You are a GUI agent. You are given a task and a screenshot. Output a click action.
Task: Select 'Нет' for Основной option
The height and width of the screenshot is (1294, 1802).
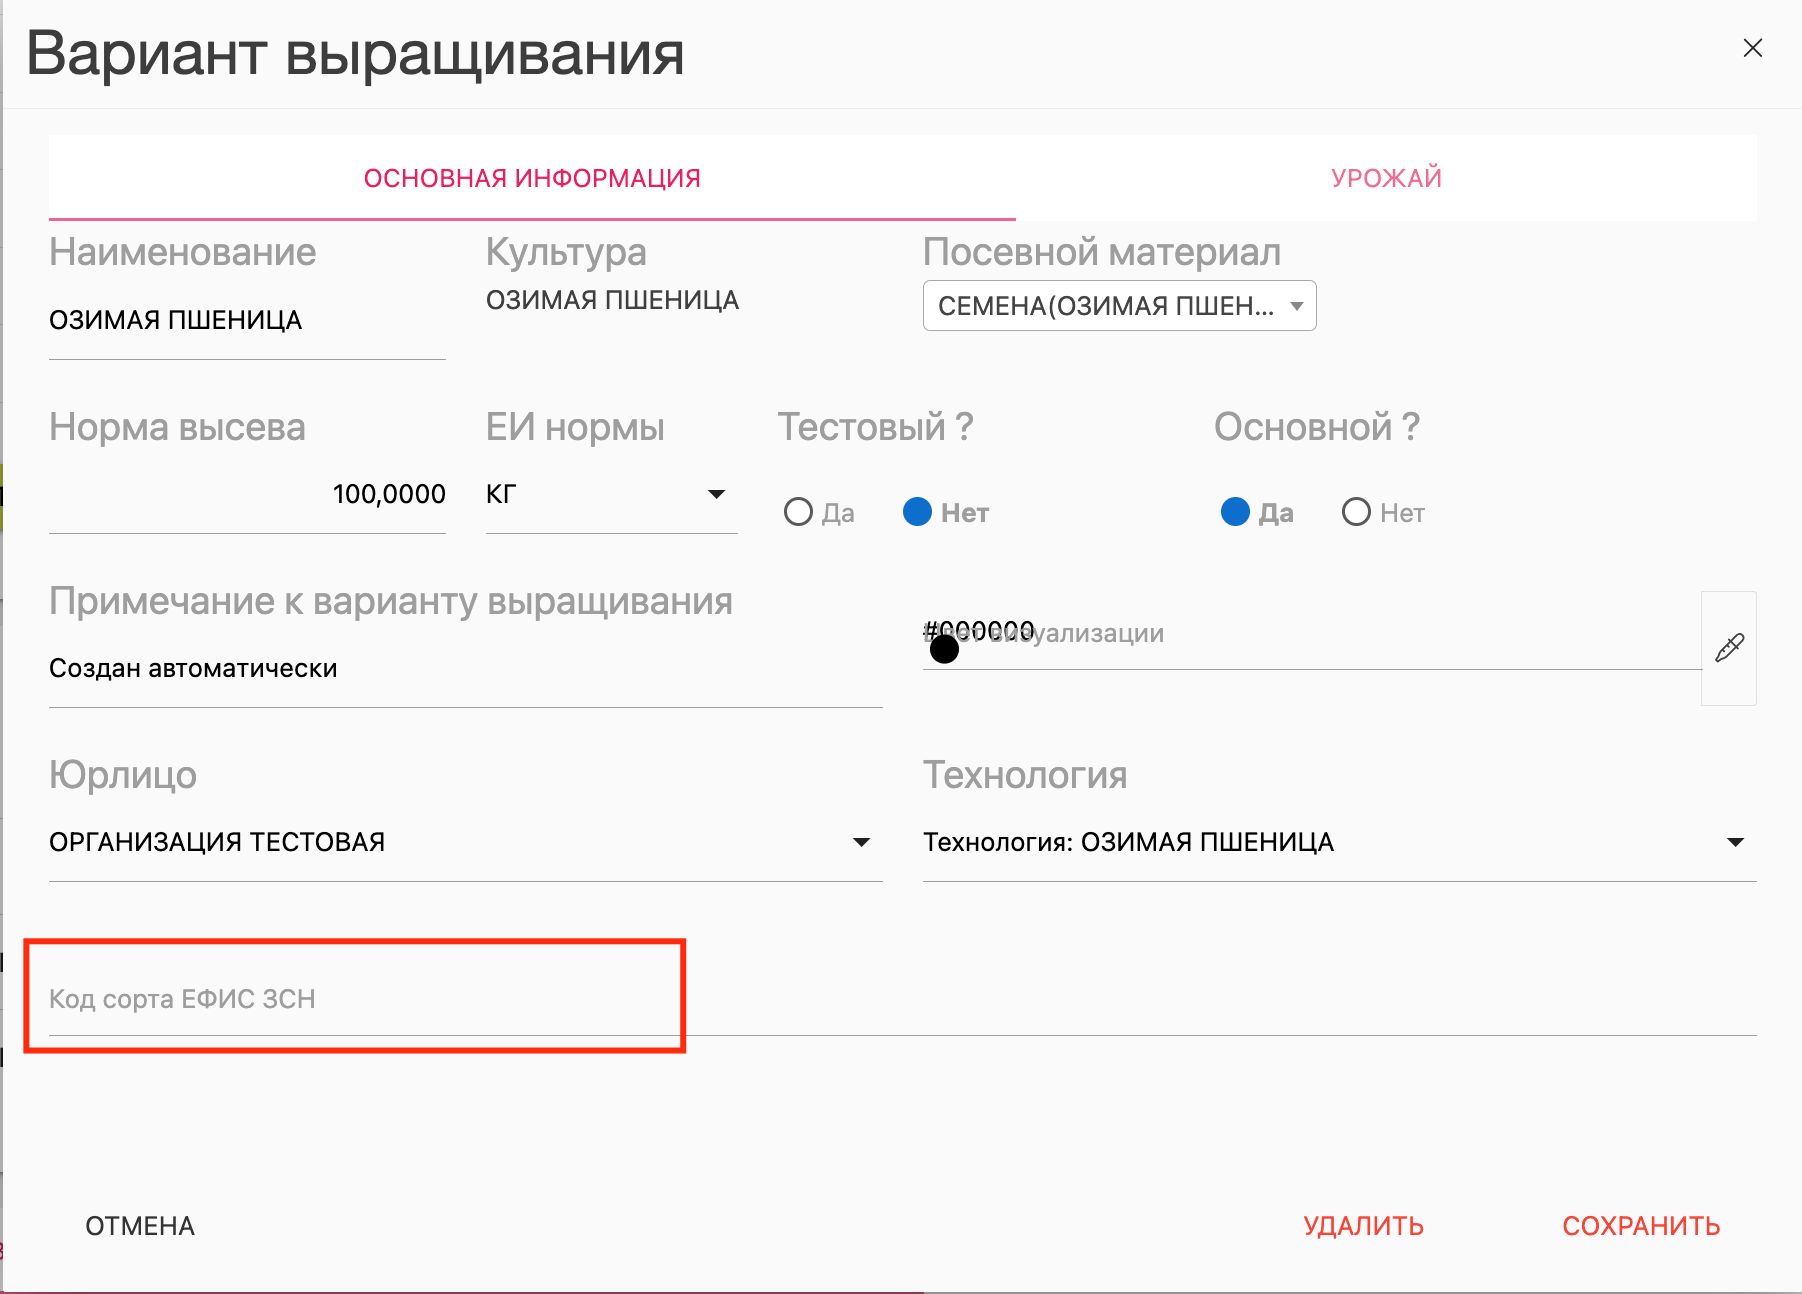pos(1356,512)
